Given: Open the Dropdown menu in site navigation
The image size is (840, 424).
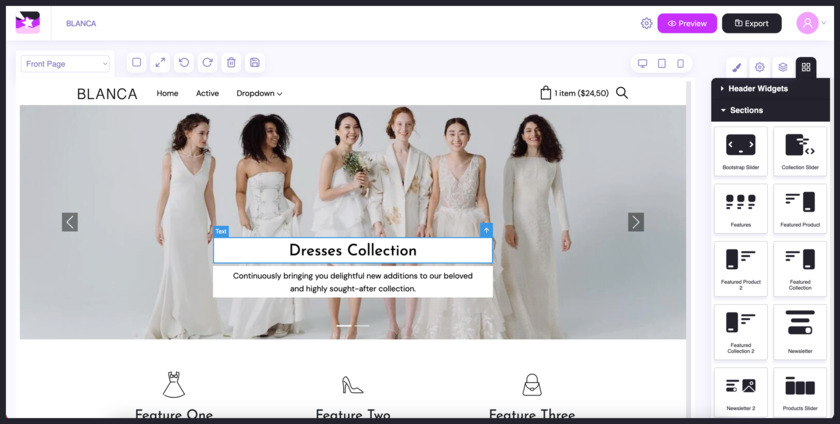Looking at the screenshot, I should (259, 93).
